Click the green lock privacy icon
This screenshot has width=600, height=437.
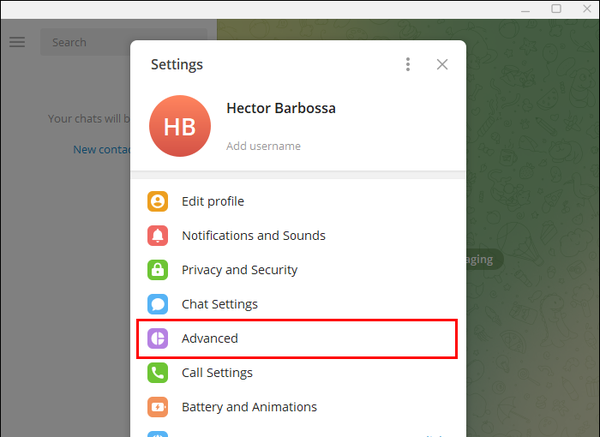click(x=158, y=270)
